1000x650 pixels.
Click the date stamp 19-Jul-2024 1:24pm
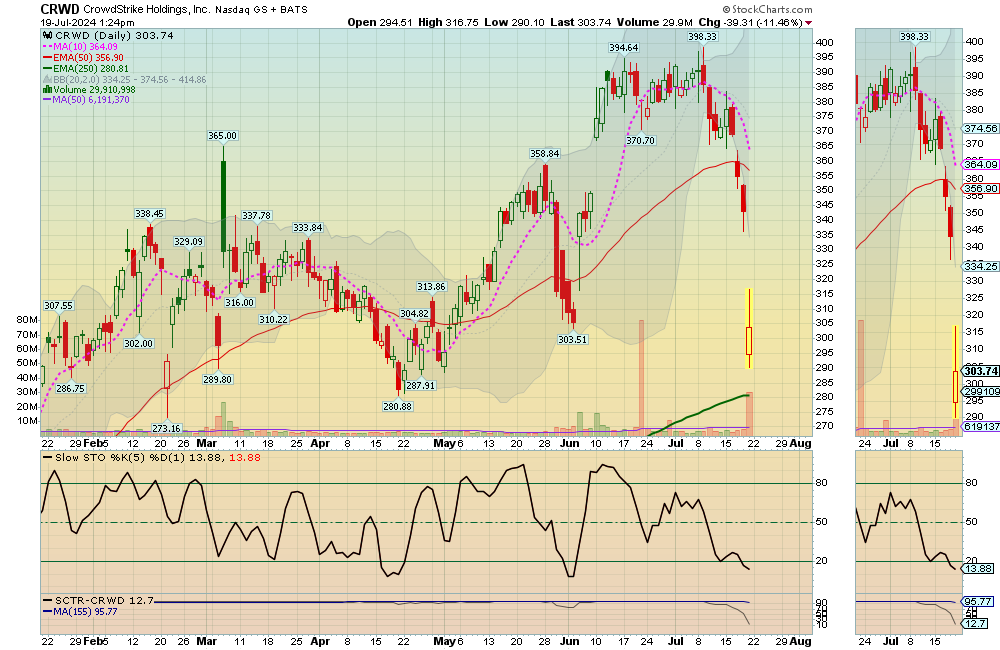87,22
